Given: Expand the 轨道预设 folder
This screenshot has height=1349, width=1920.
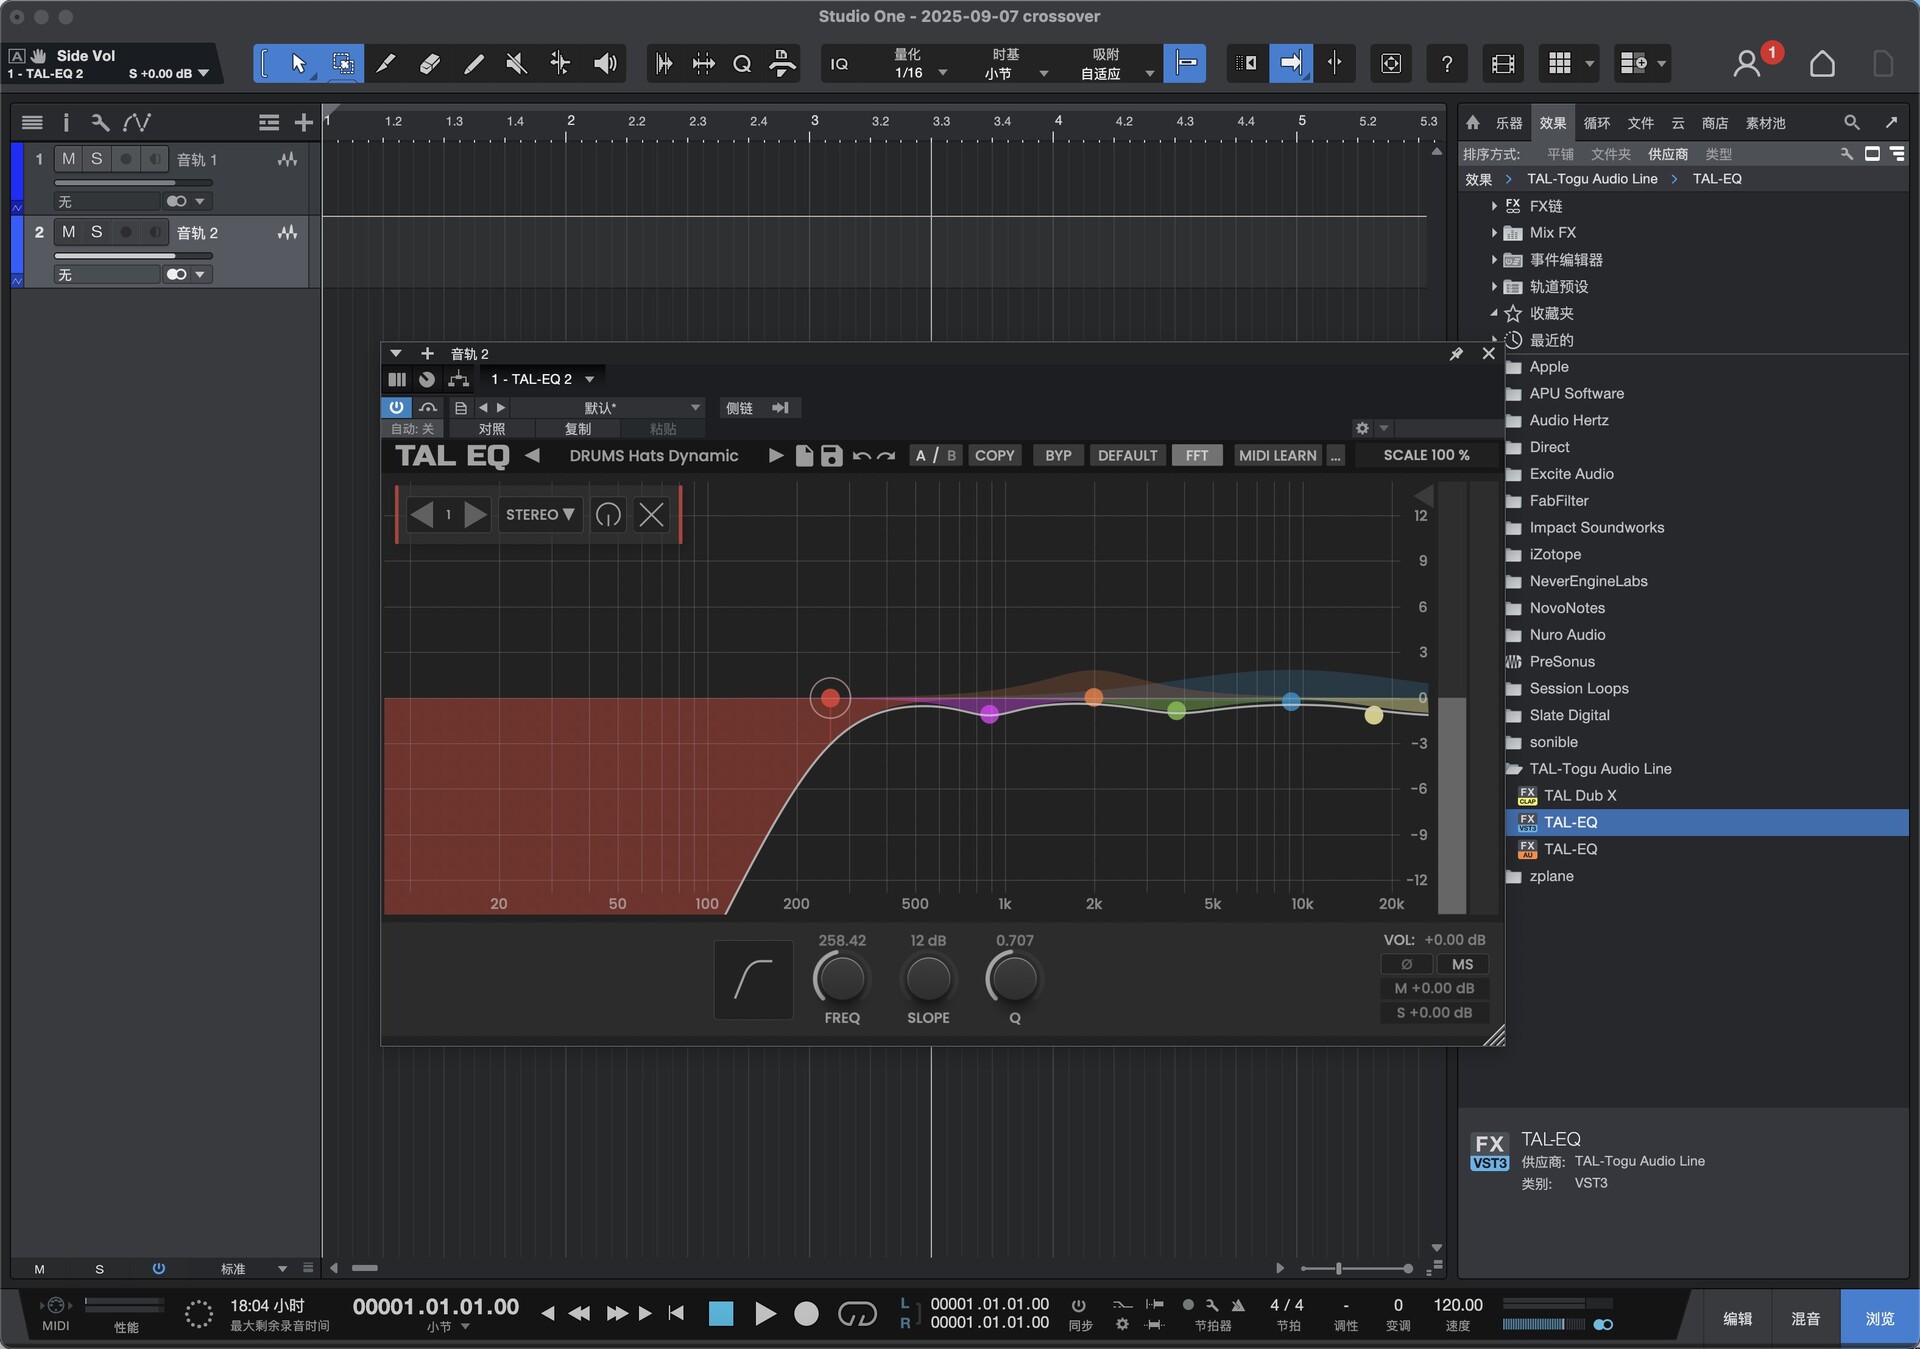Looking at the screenshot, I should (1494, 287).
